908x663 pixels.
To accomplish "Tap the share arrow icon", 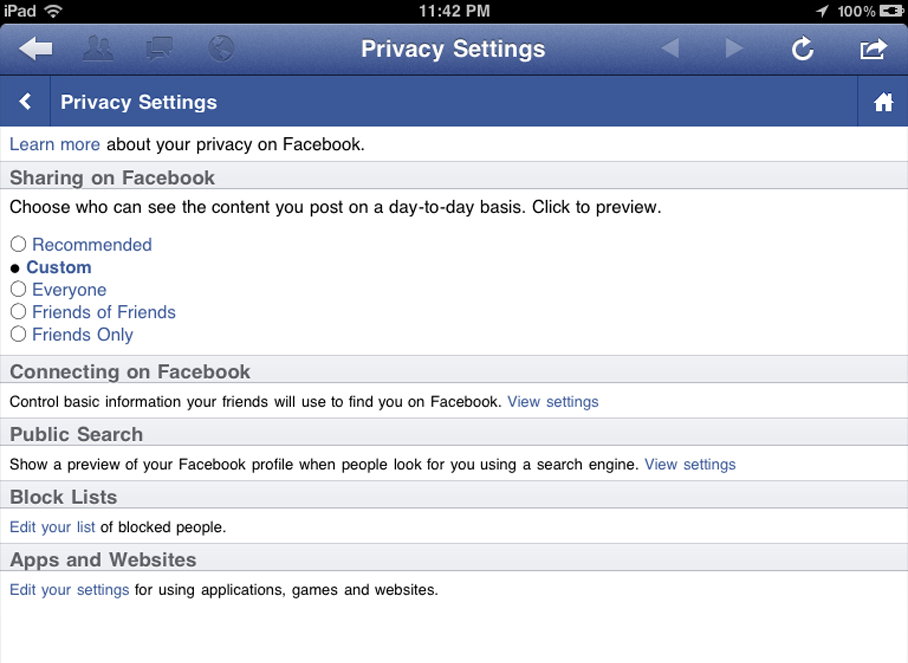I will (x=873, y=49).
